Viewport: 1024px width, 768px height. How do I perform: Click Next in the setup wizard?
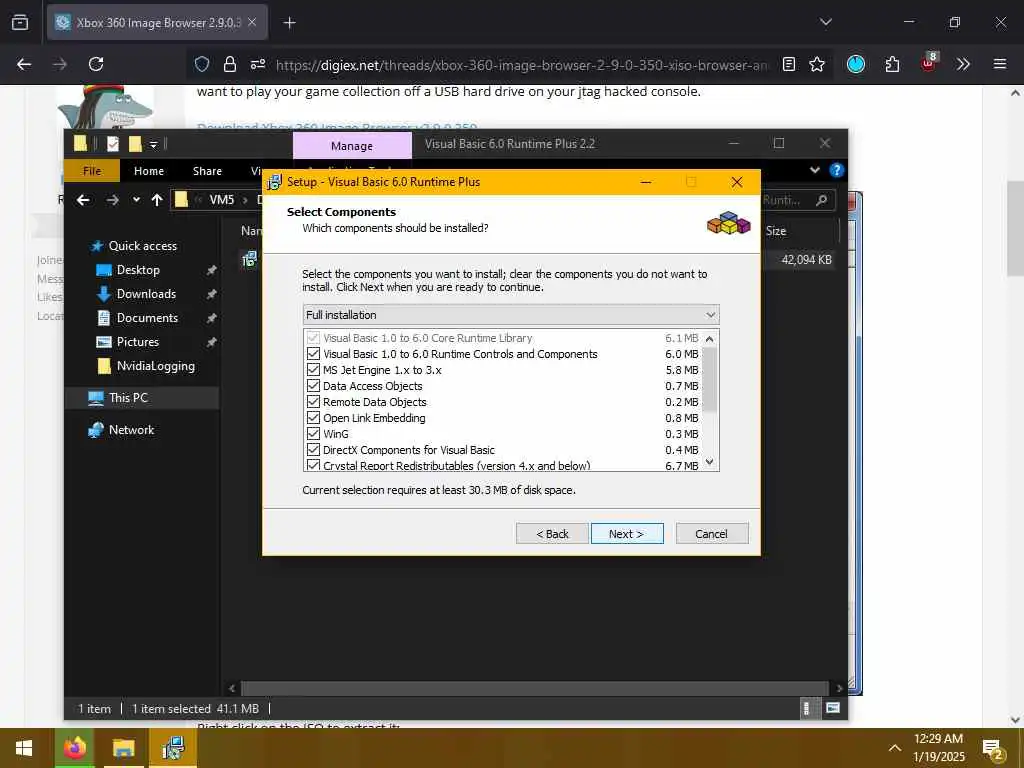pyautogui.click(x=627, y=534)
